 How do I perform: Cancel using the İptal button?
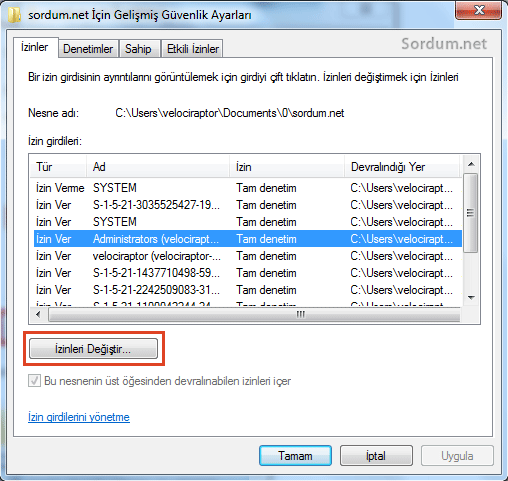[x=376, y=456]
